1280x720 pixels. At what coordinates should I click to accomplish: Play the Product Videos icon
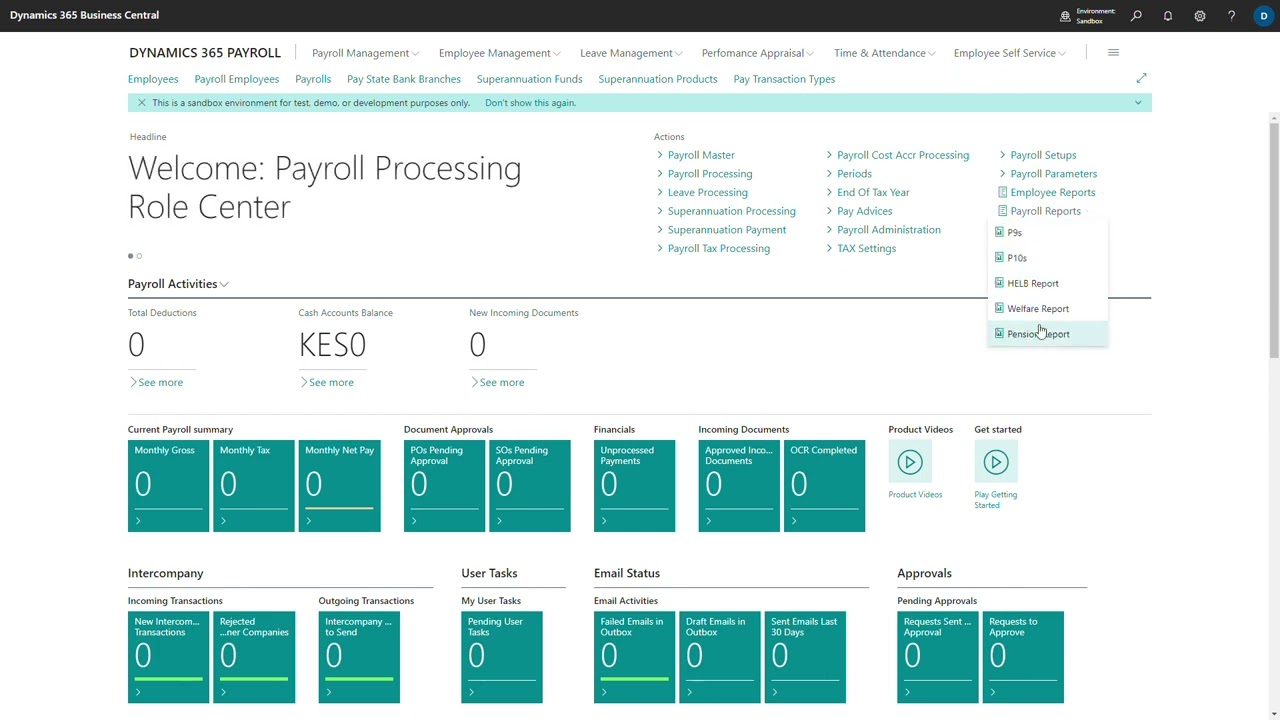pos(910,462)
